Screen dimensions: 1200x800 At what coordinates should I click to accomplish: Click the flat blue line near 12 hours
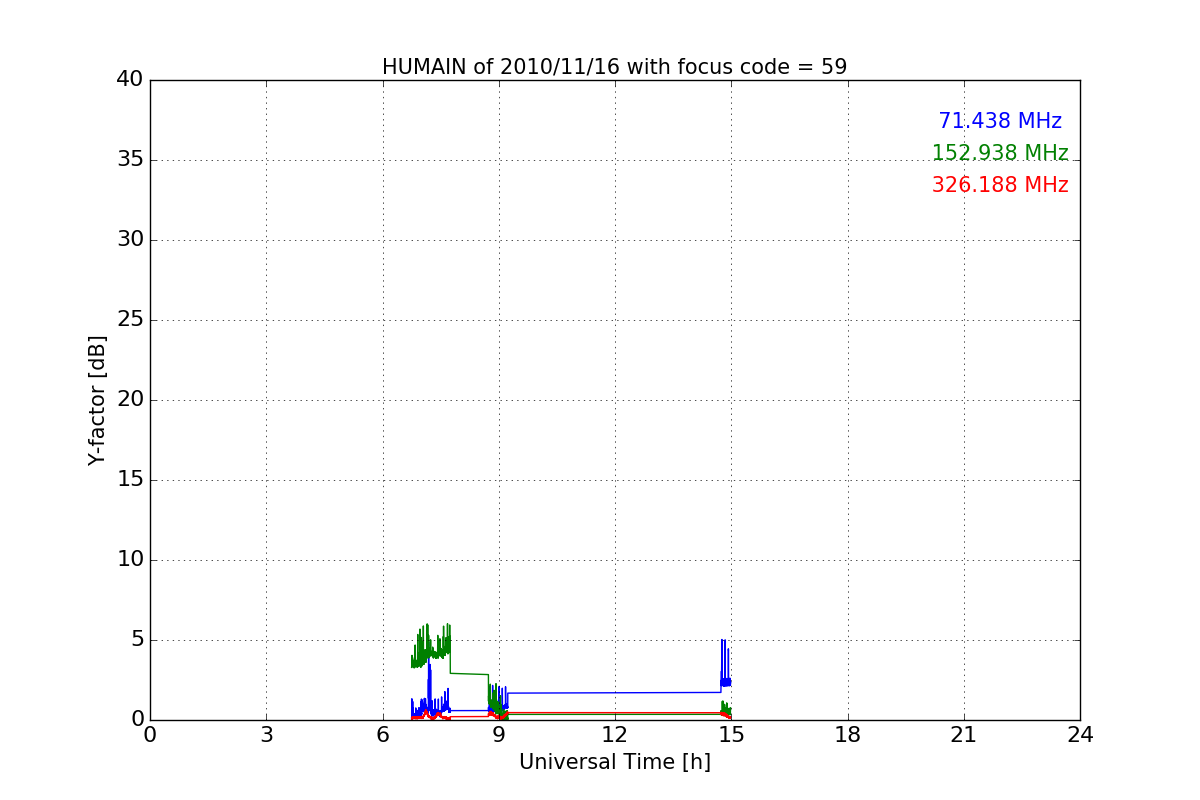click(x=614, y=692)
